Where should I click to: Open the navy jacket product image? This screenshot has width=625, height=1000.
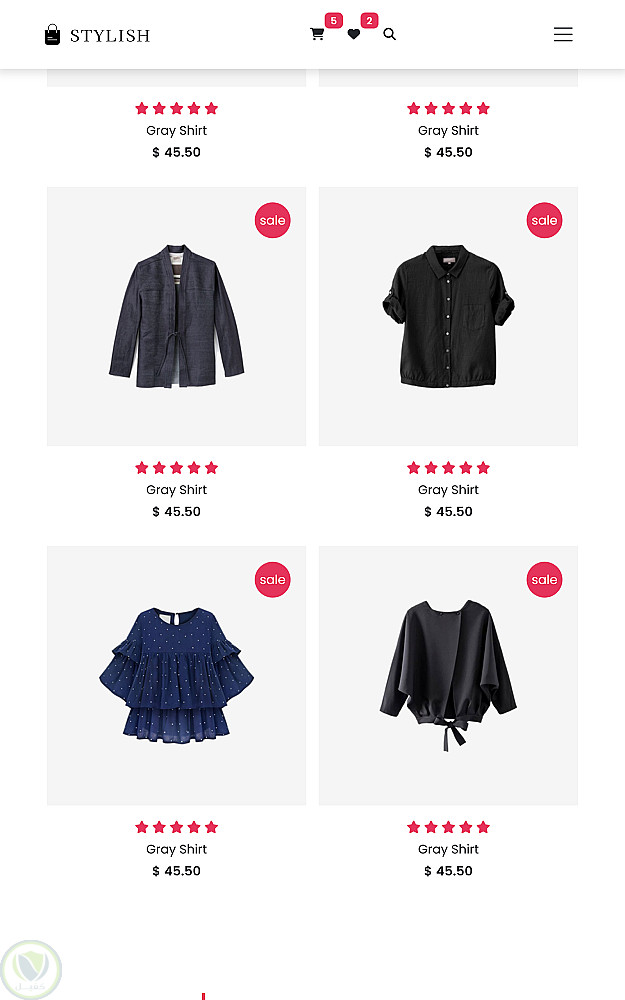point(177,316)
